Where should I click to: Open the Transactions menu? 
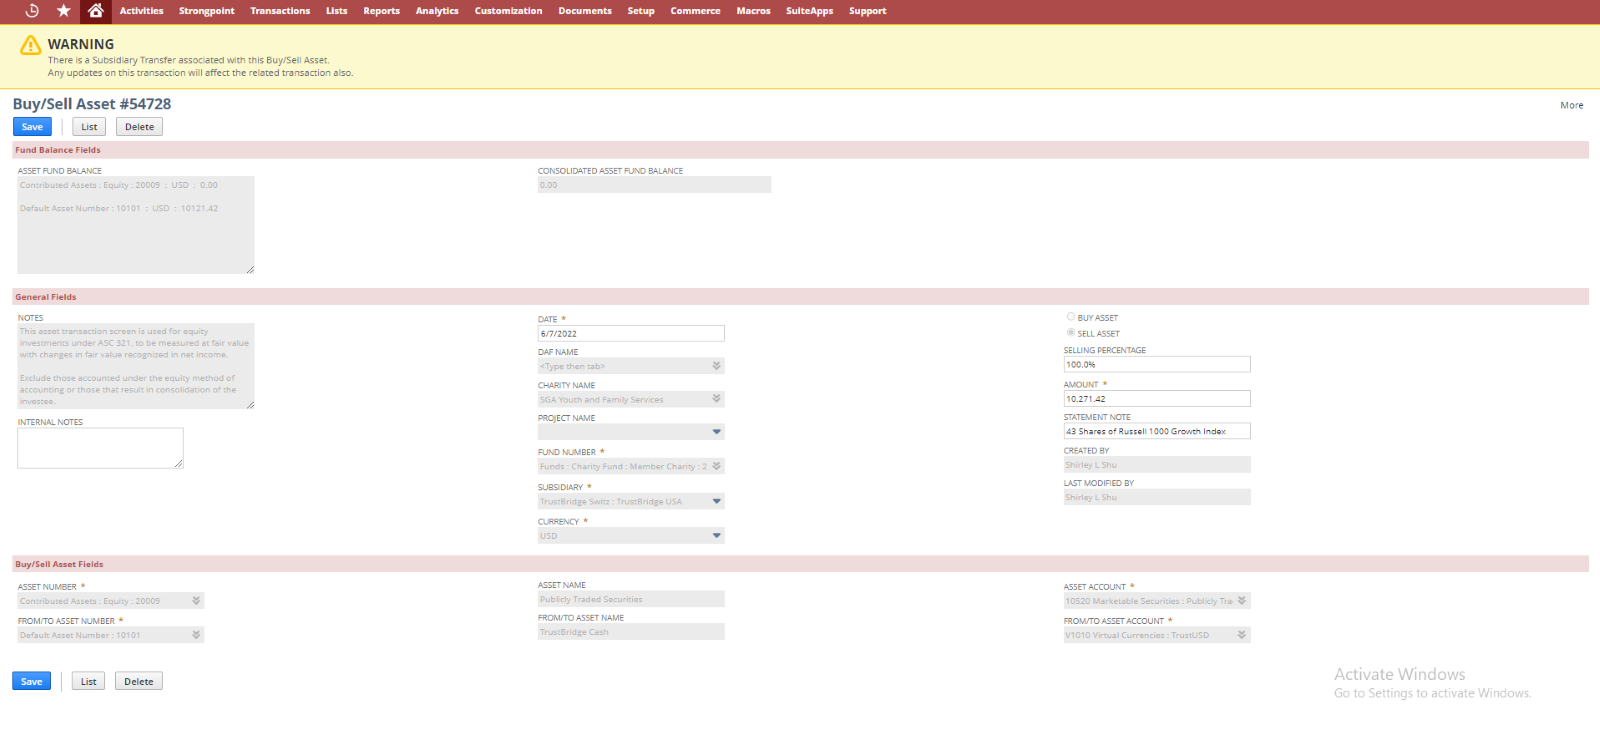[x=280, y=11]
